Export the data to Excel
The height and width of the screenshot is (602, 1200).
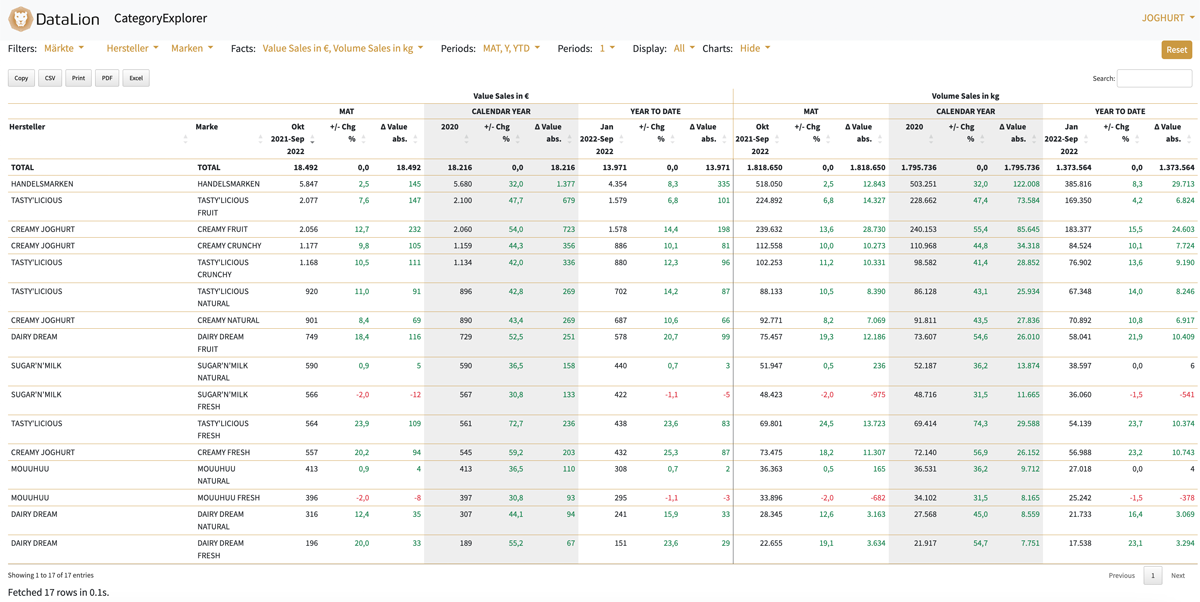click(135, 77)
